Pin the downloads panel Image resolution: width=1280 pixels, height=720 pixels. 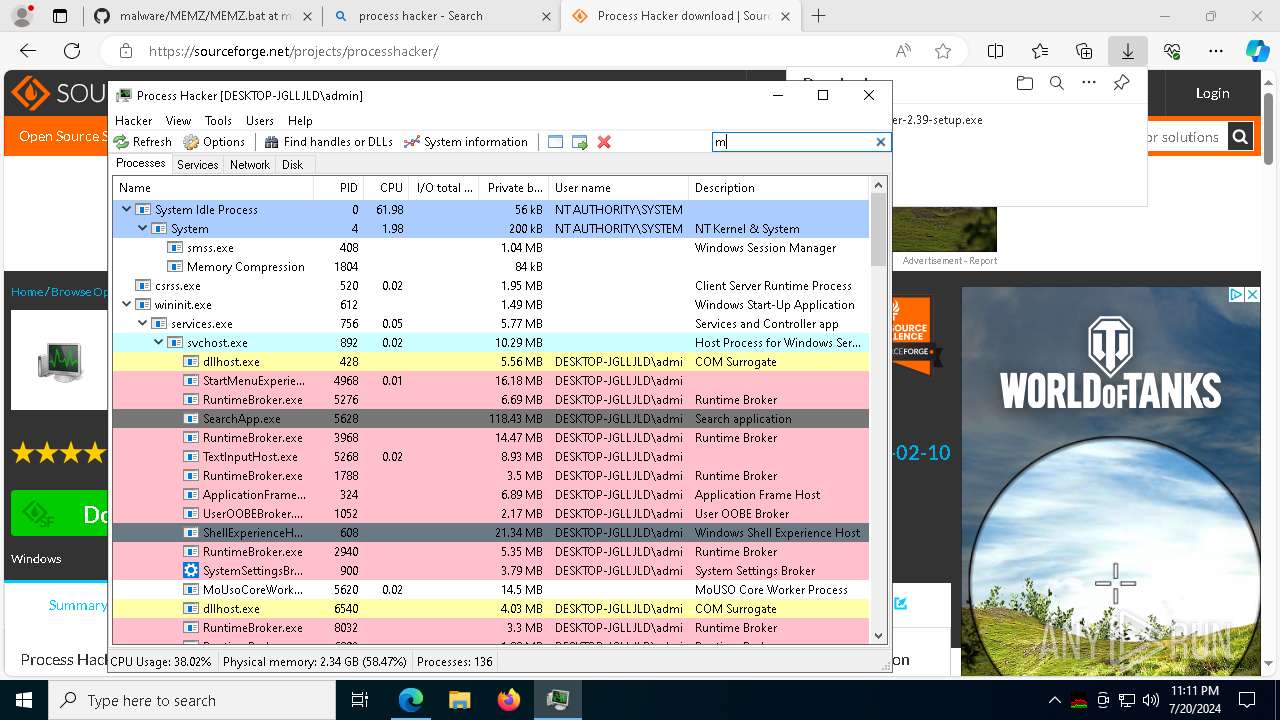[1122, 83]
